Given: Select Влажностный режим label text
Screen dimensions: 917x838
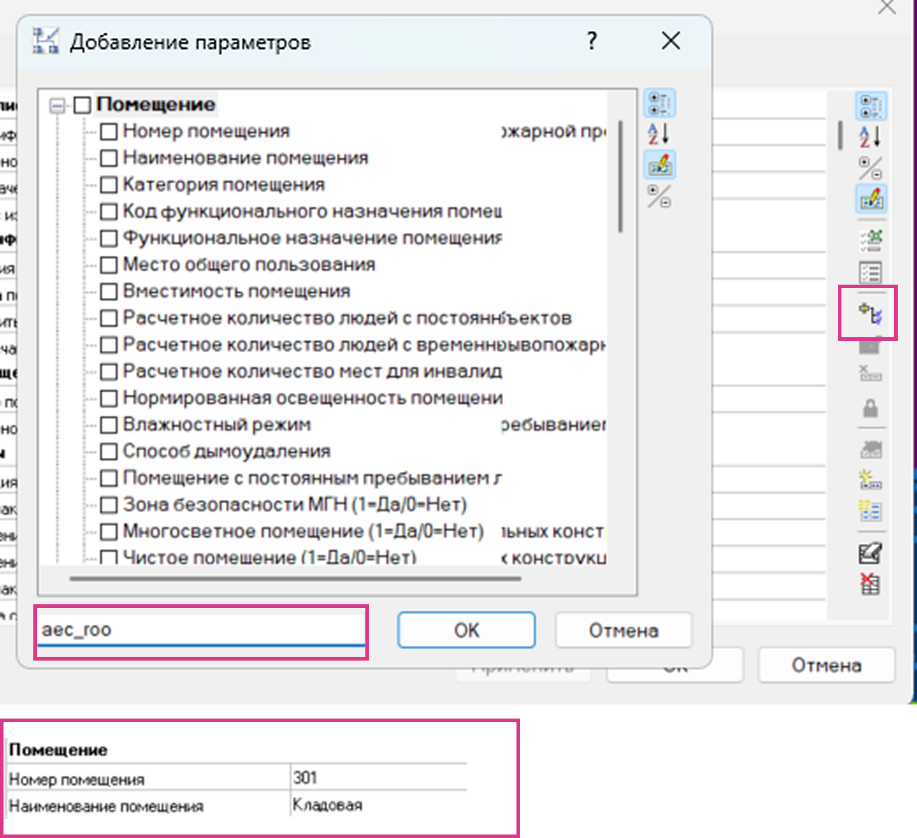Looking at the screenshot, I should coord(216,425).
